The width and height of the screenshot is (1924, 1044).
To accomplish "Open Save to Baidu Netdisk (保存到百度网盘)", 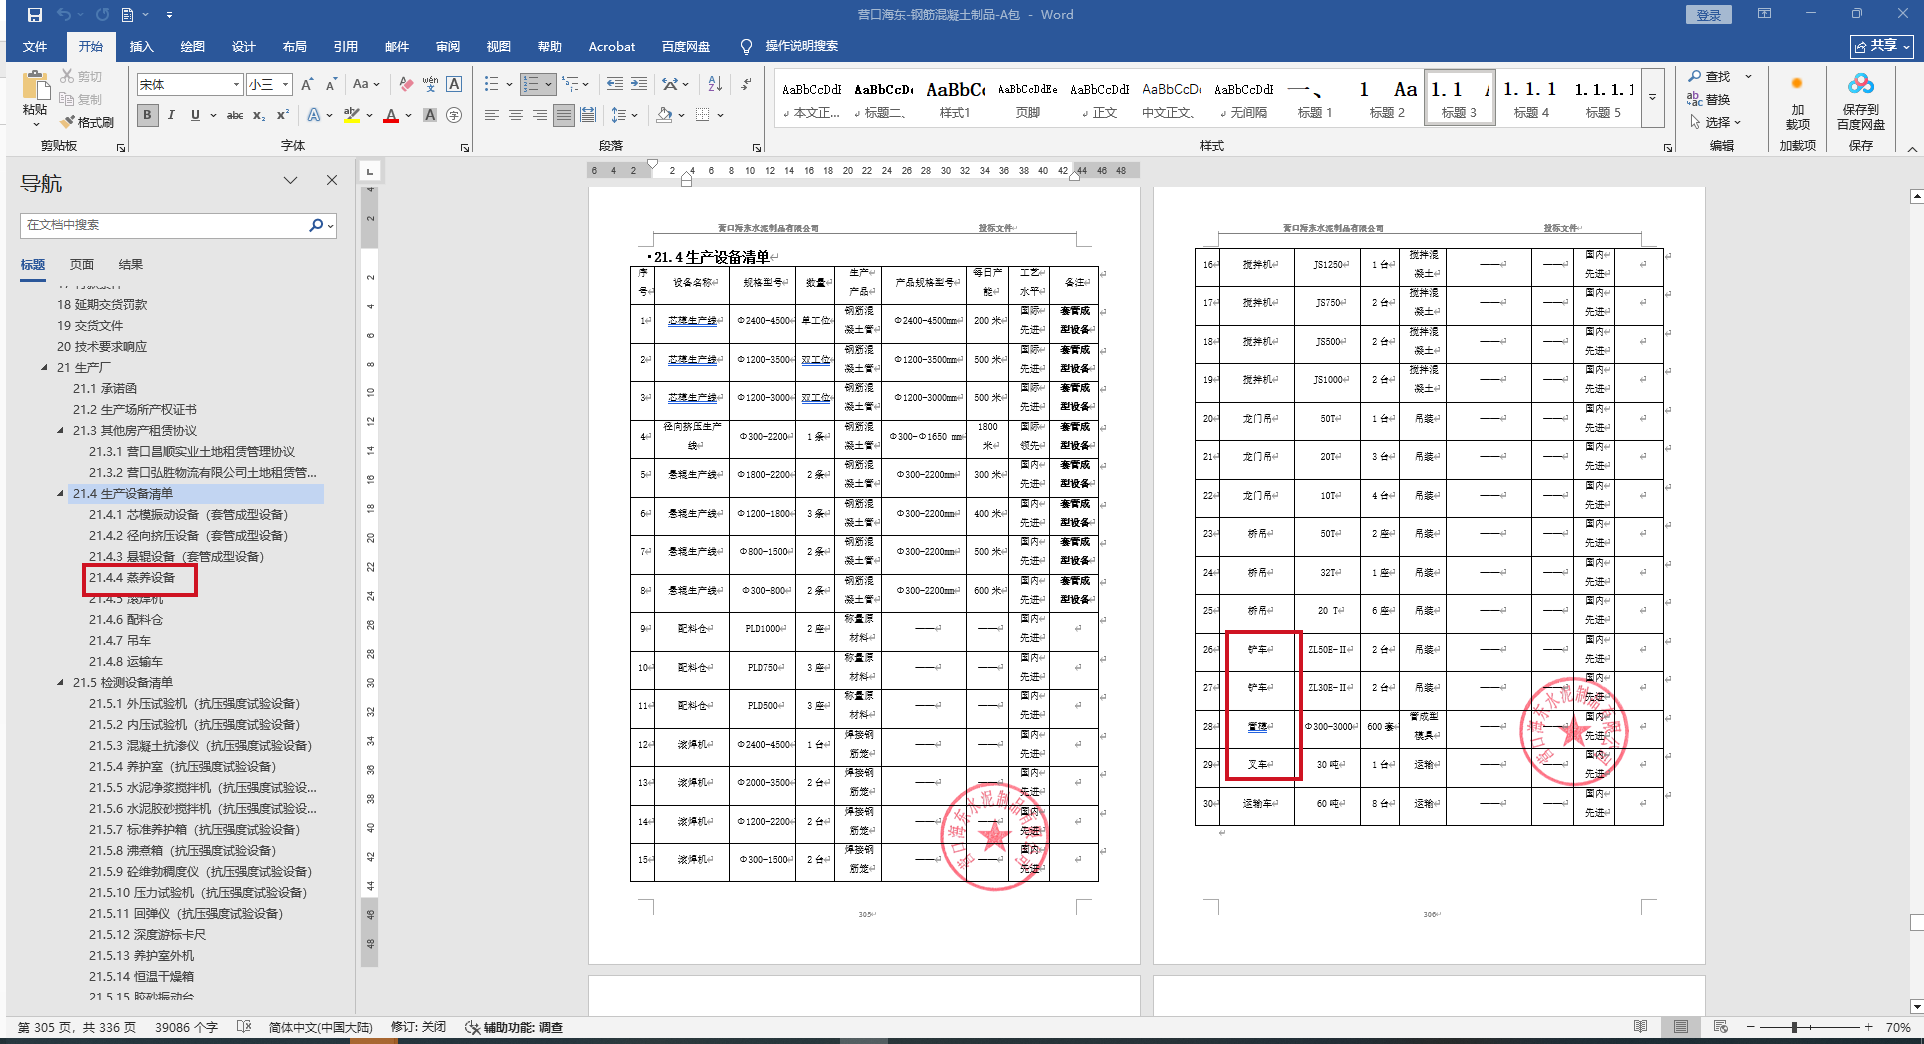I will (1860, 101).
